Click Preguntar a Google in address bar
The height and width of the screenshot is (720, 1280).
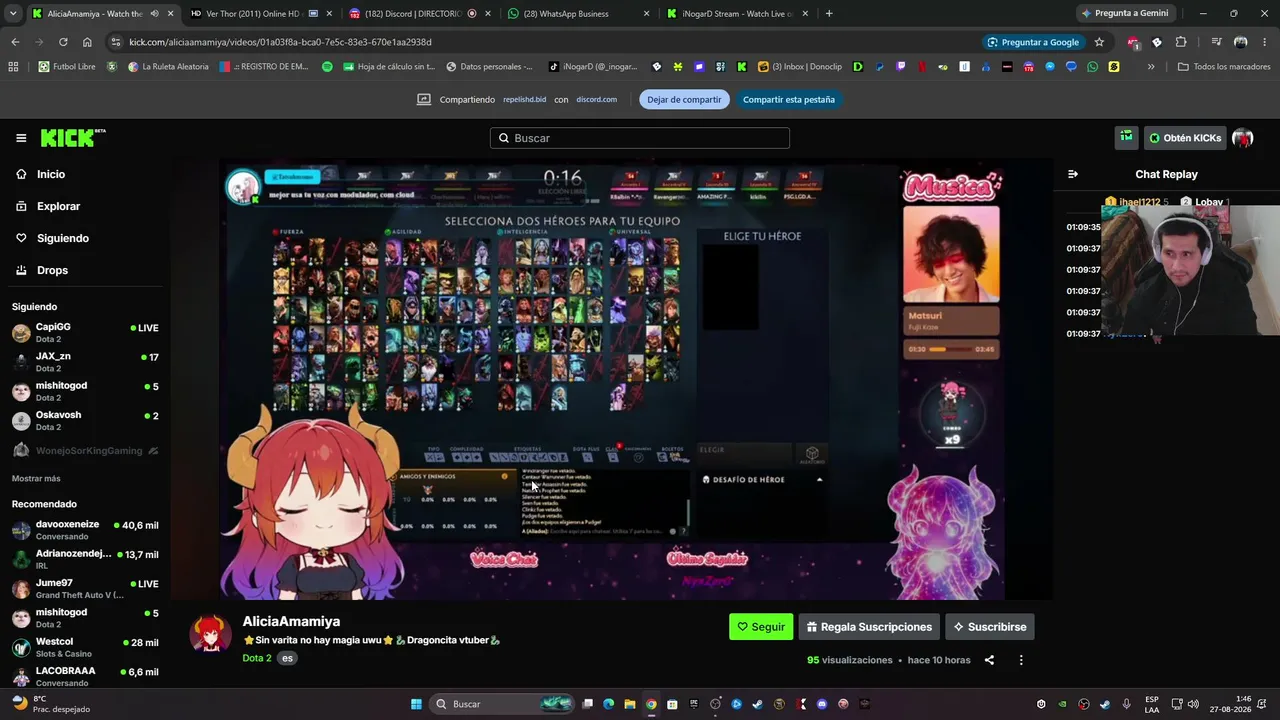(x=1033, y=42)
